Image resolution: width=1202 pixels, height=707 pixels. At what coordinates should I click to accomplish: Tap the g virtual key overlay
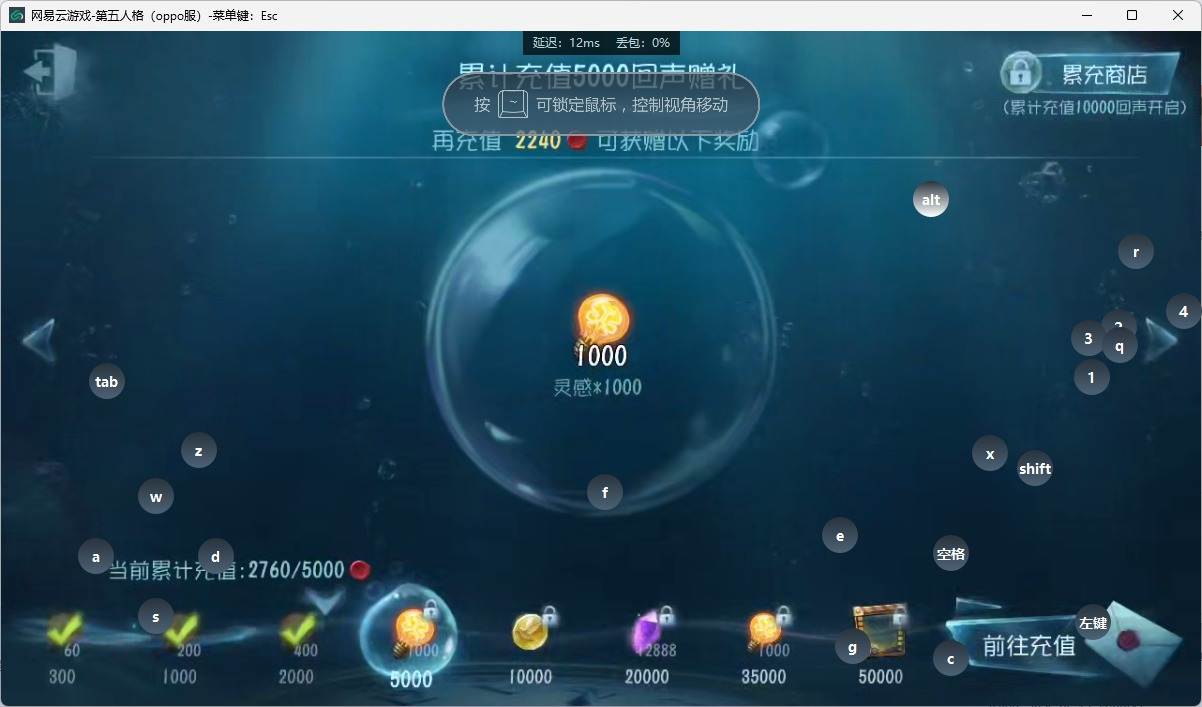click(853, 647)
